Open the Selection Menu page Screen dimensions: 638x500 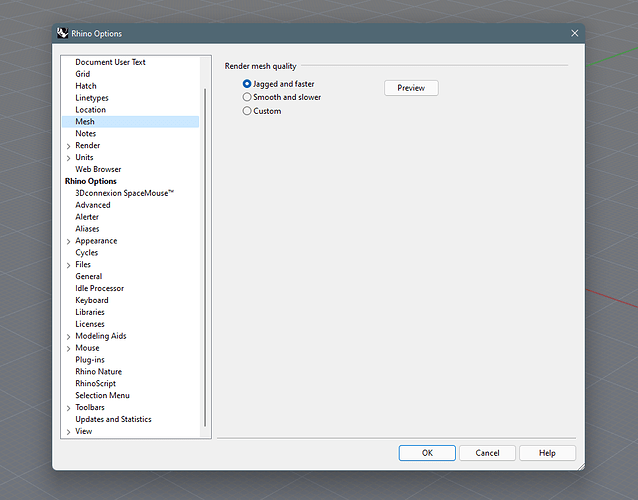[x=103, y=395]
